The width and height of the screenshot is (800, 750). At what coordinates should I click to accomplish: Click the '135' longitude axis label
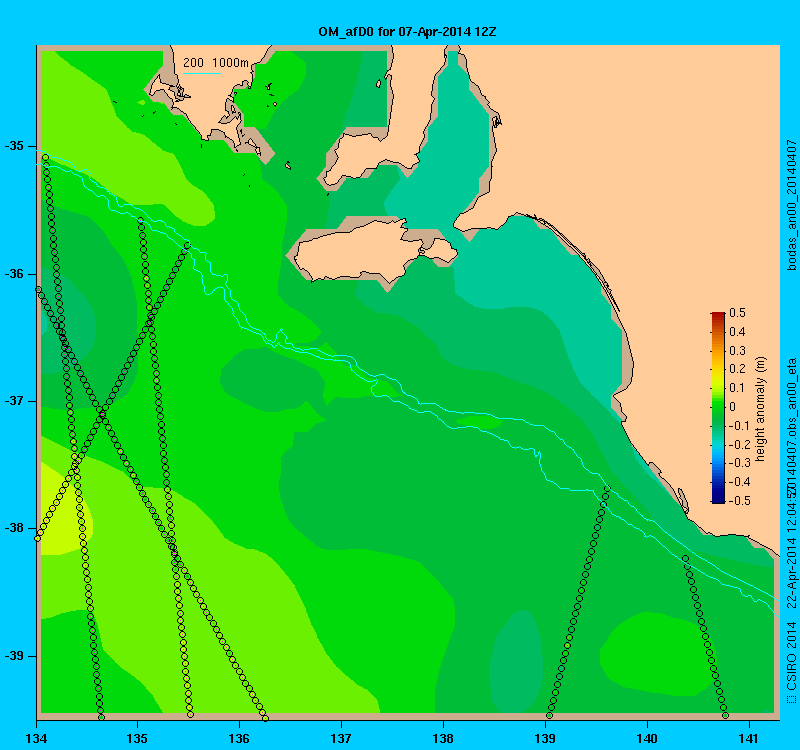(x=137, y=738)
